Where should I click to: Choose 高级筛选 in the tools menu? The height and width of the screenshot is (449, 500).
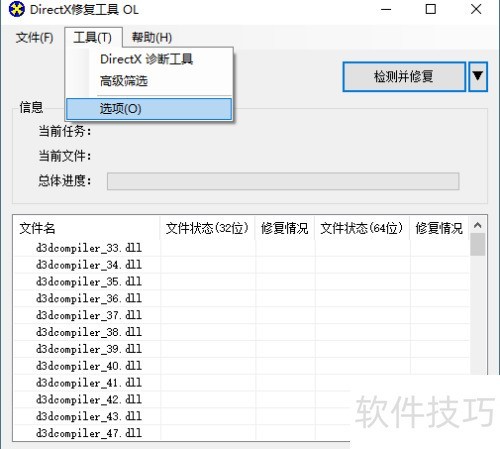124,81
